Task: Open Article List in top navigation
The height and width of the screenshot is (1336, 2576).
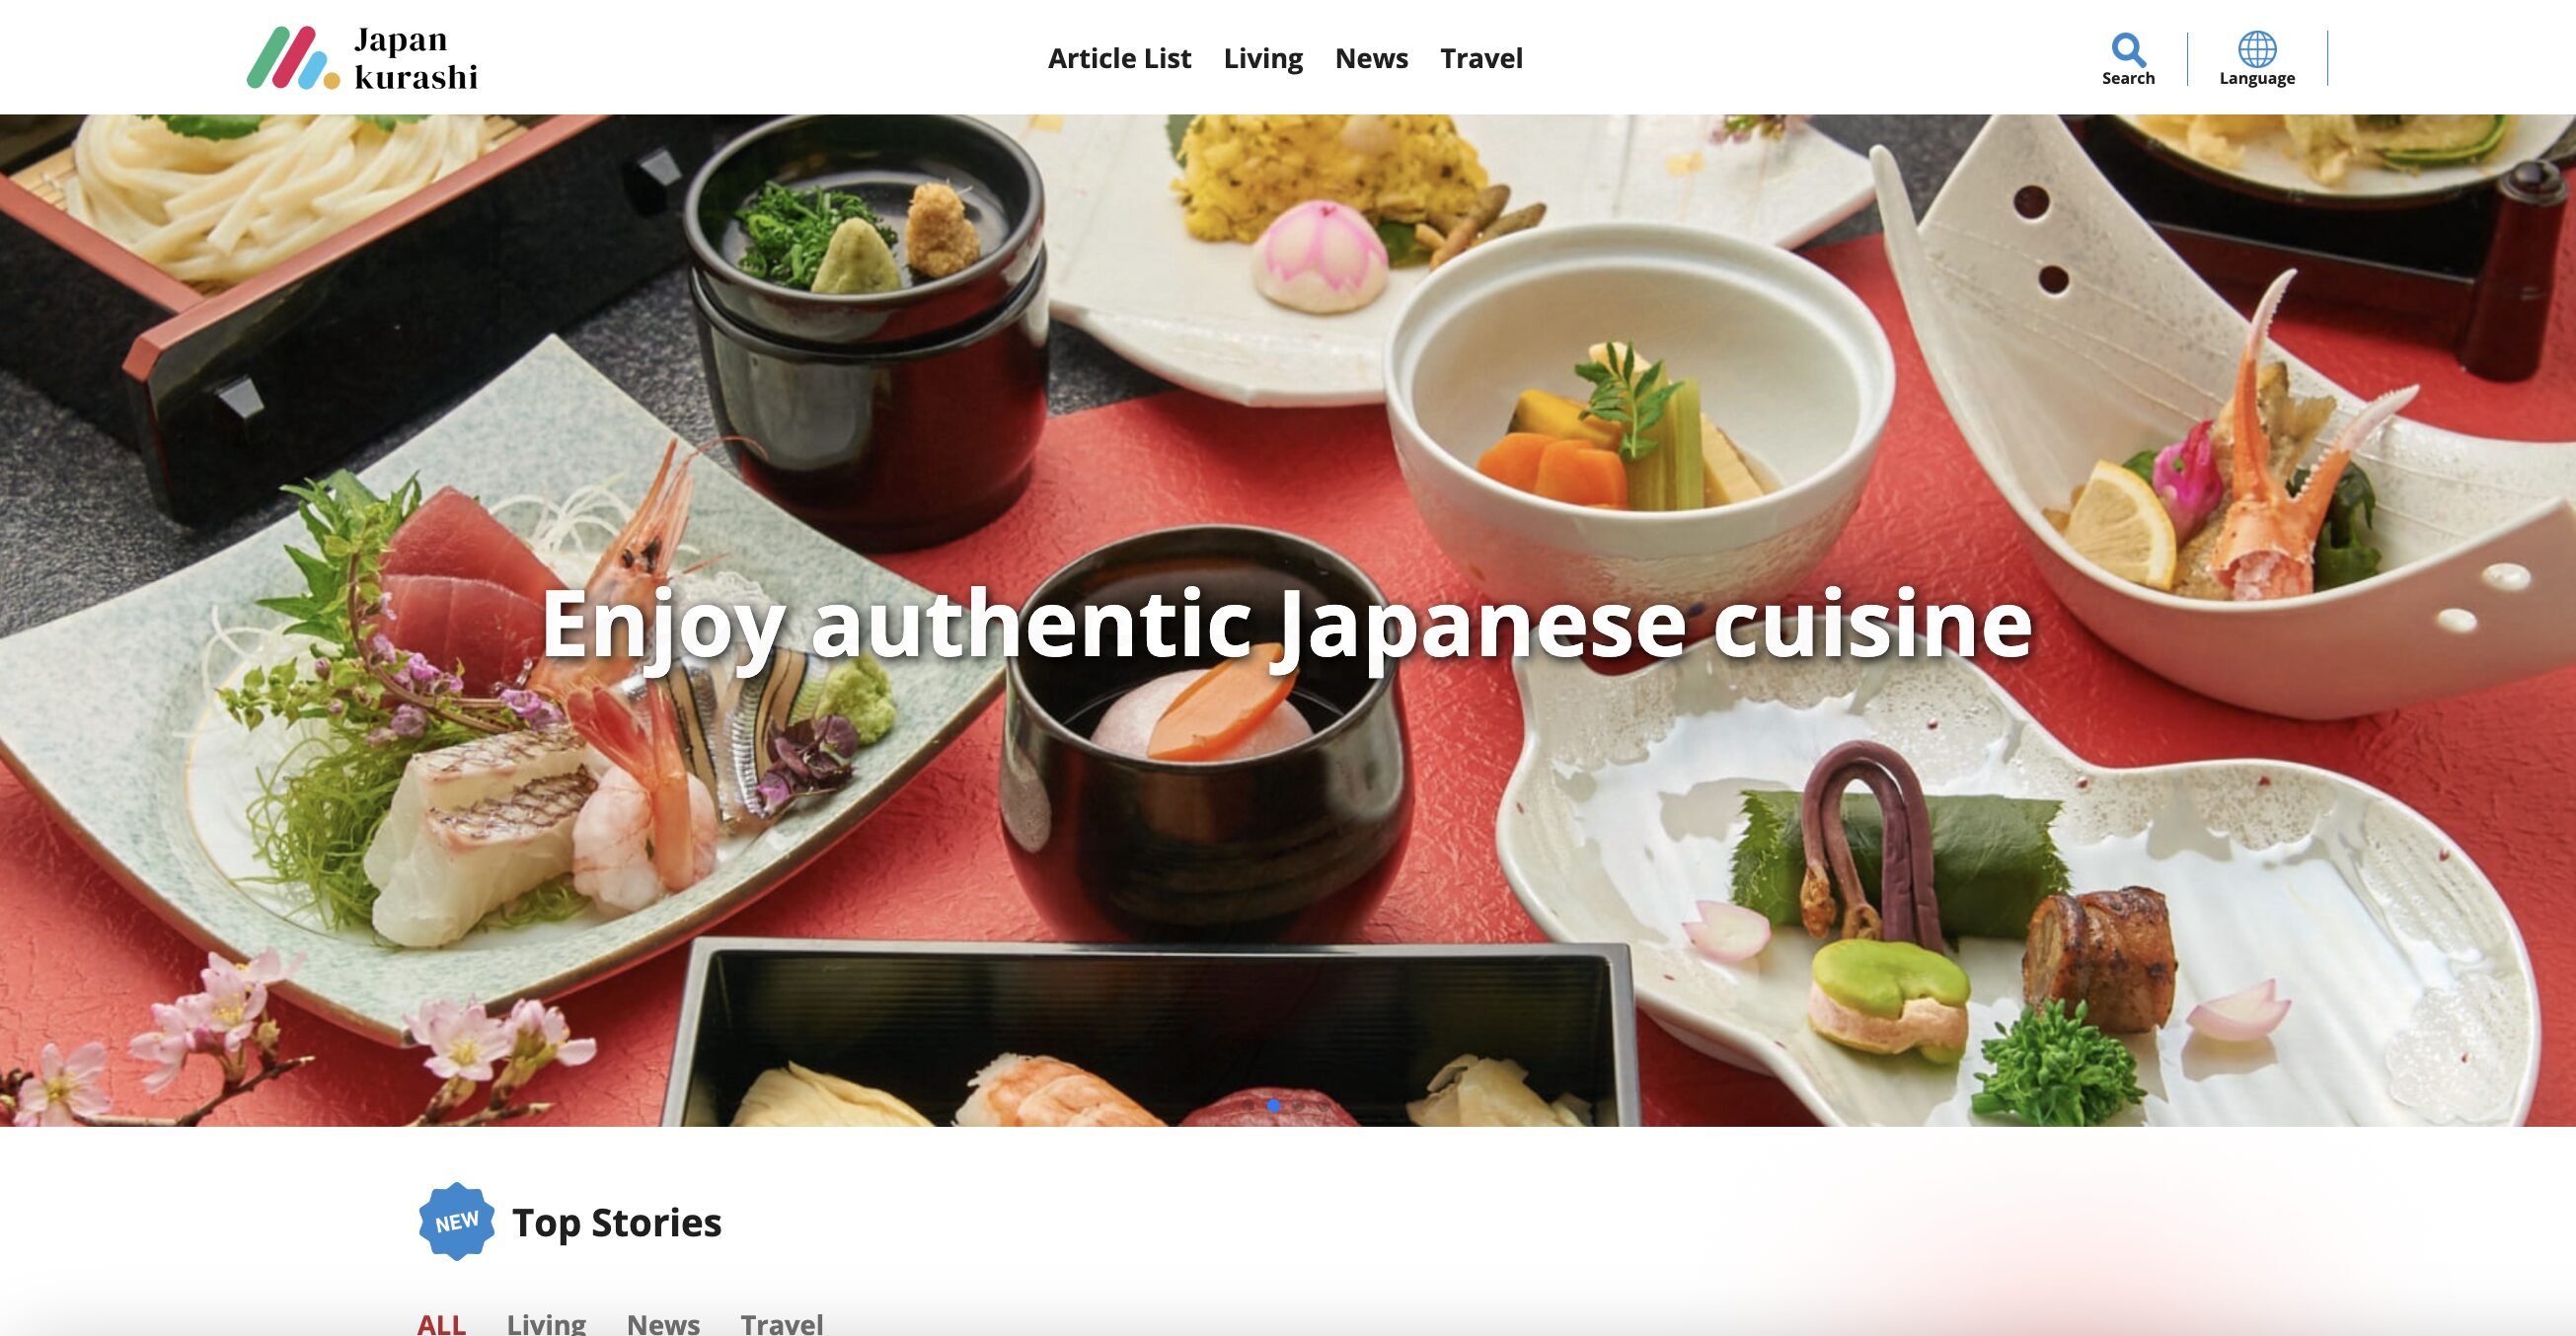Action: click(1119, 58)
